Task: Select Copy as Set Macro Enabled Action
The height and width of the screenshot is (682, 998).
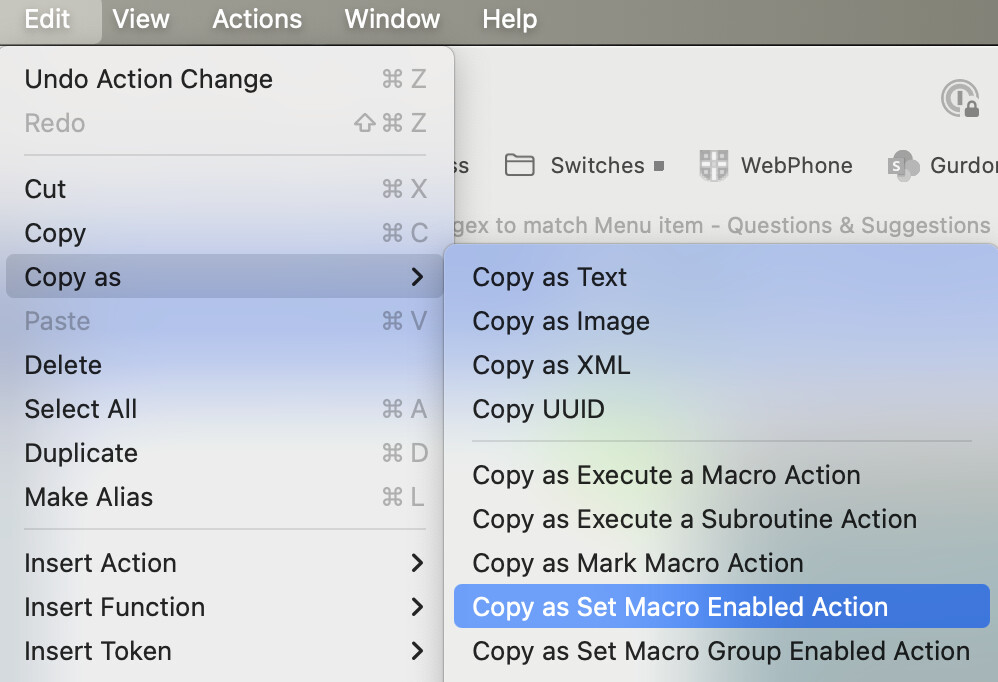Action: pyautogui.click(x=680, y=607)
